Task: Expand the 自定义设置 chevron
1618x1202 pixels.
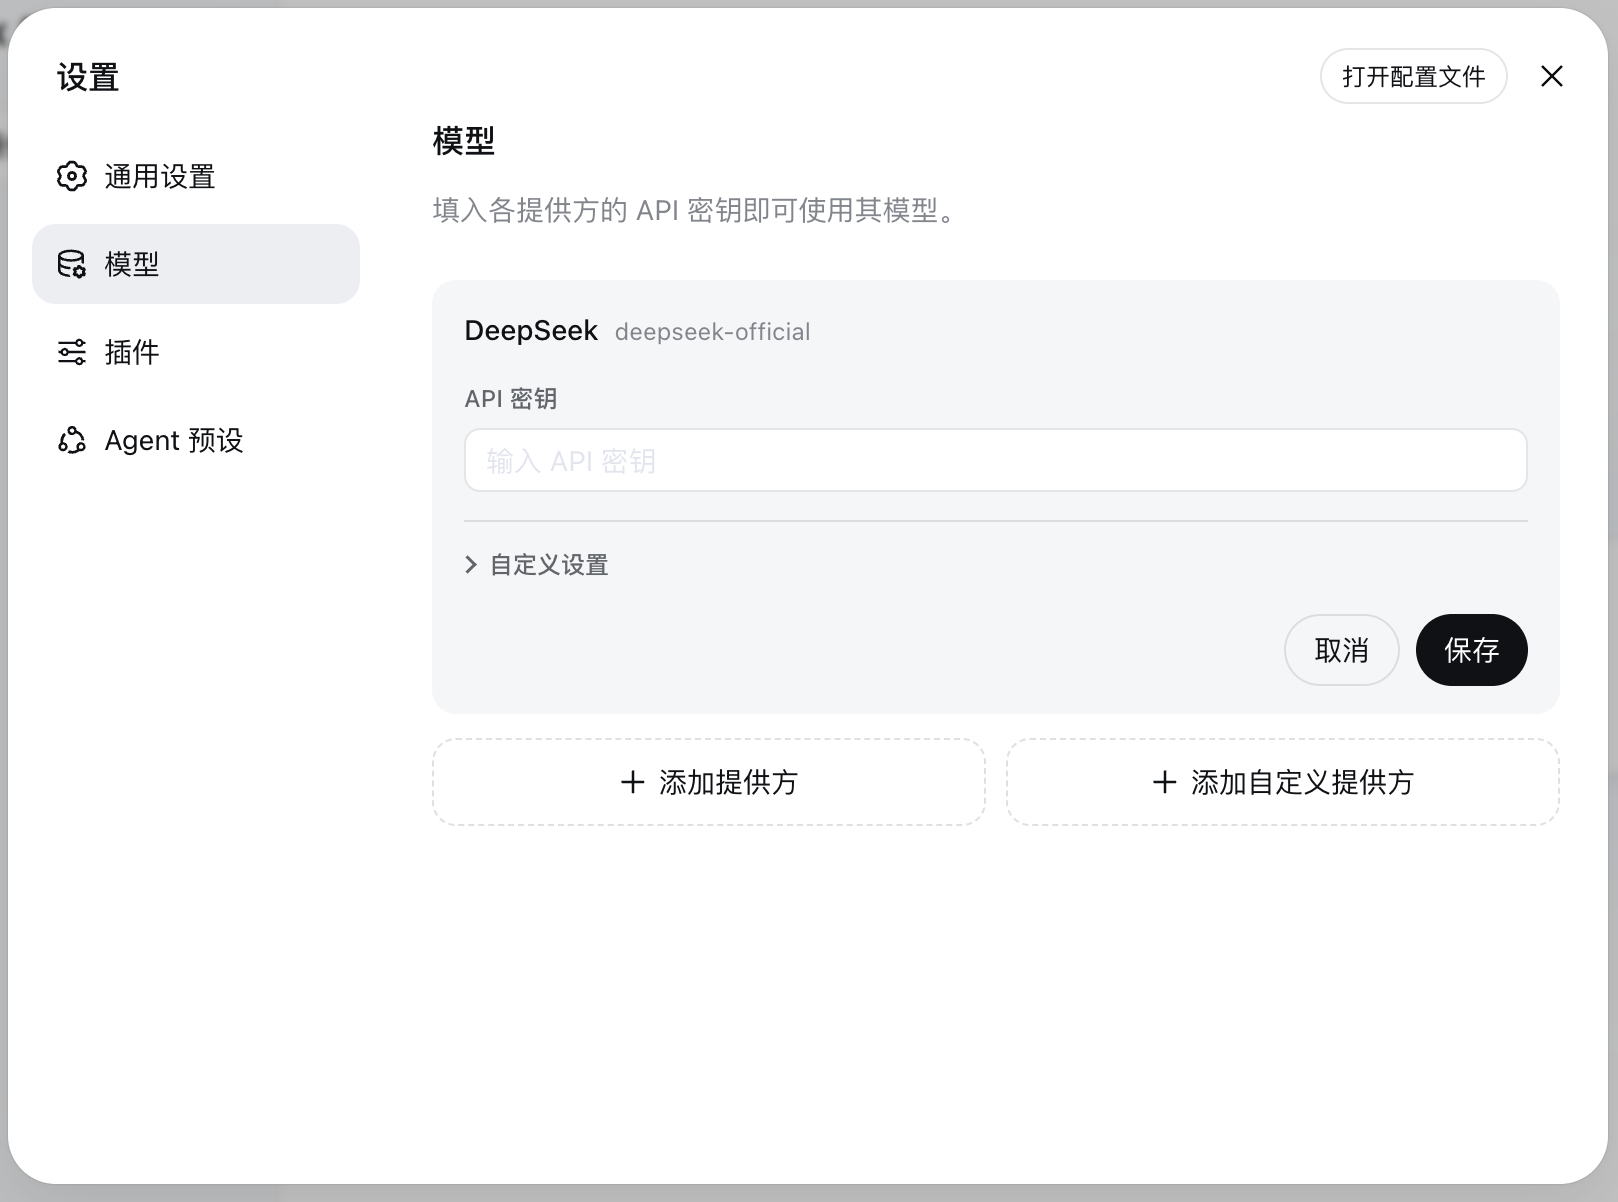Action: click(471, 565)
